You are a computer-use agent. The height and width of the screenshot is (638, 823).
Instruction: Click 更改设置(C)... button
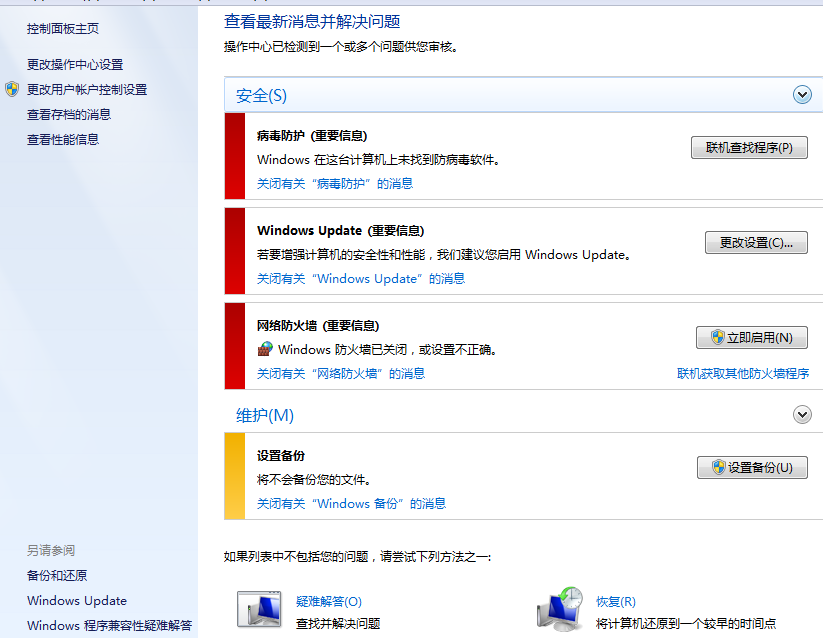point(756,242)
